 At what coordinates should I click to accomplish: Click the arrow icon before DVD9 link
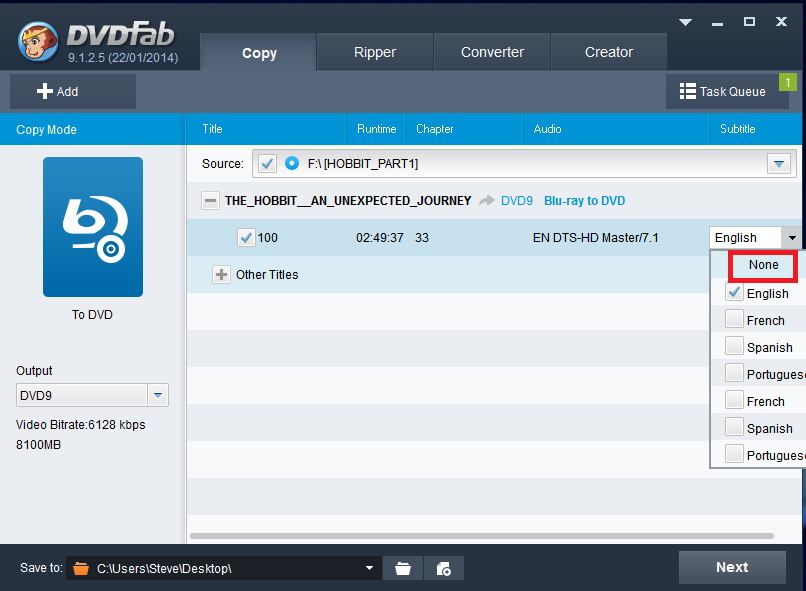pyautogui.click(x=486, y=200)
